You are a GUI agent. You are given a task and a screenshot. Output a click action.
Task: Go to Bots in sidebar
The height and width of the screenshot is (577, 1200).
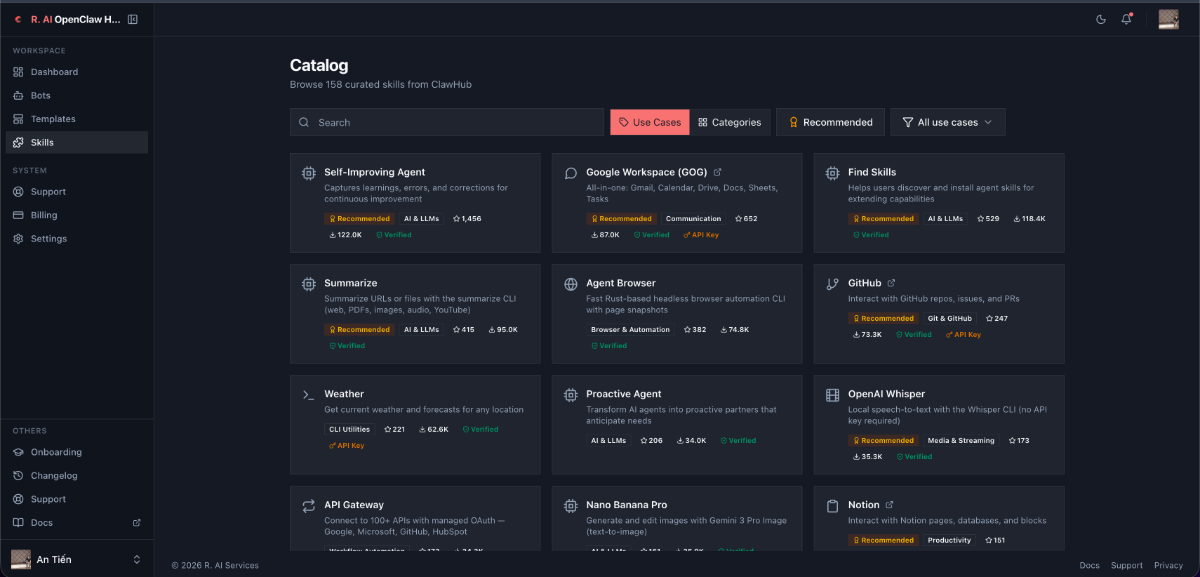click(x=77, y=95)
